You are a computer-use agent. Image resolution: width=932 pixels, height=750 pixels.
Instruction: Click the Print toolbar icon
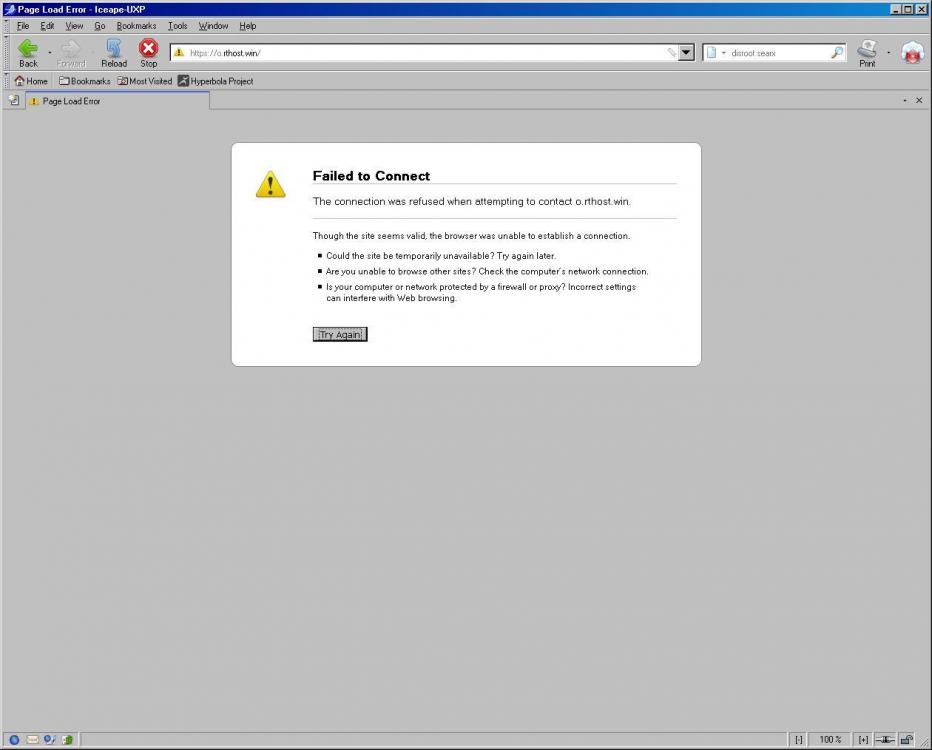point(867,52)
